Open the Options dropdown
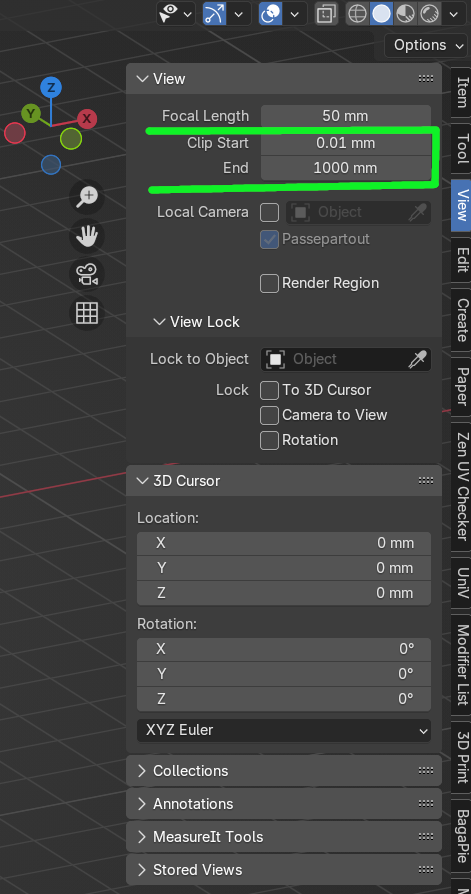 (426, 45)
